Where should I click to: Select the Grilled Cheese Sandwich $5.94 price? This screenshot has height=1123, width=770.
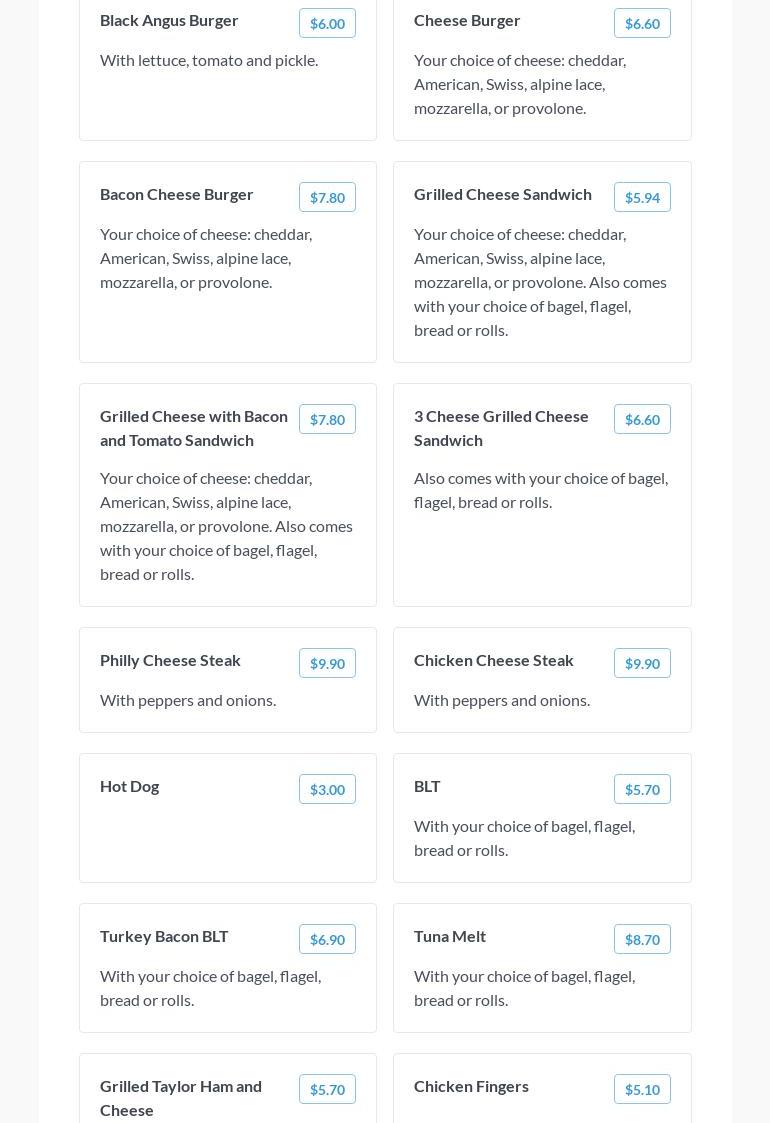tap(642, 197)
